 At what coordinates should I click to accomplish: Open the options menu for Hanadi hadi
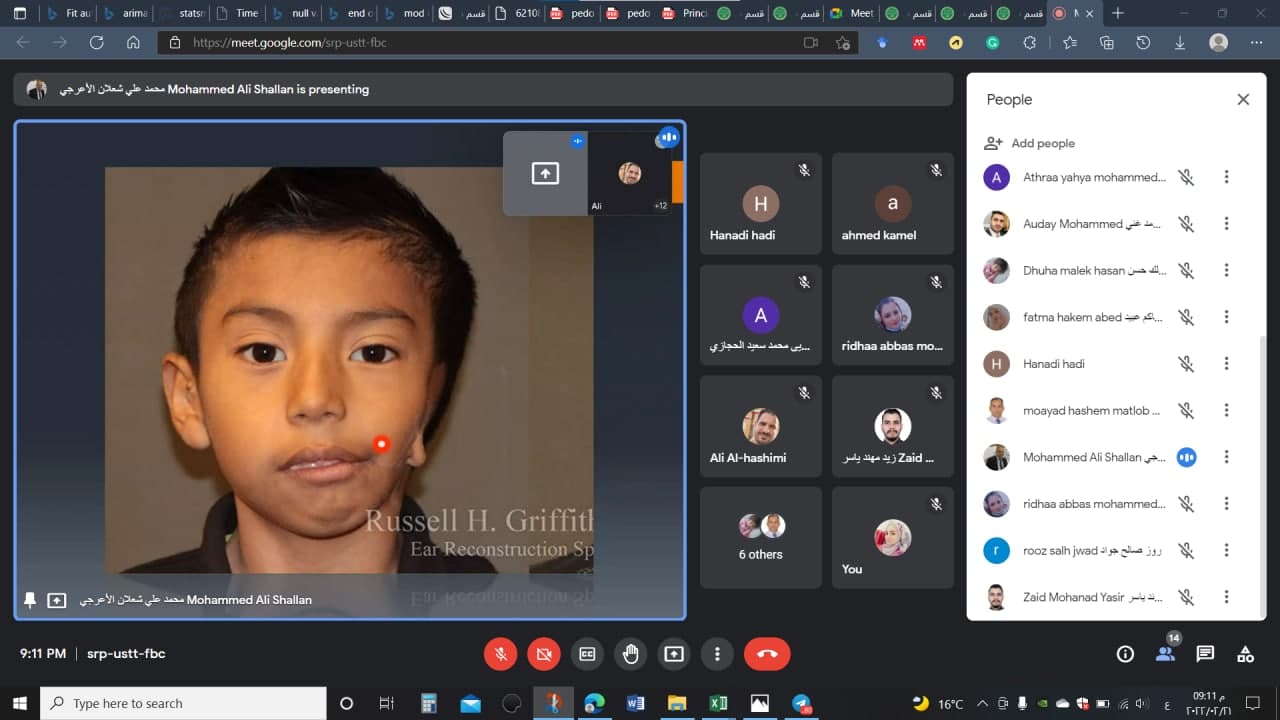[1227, 364]
